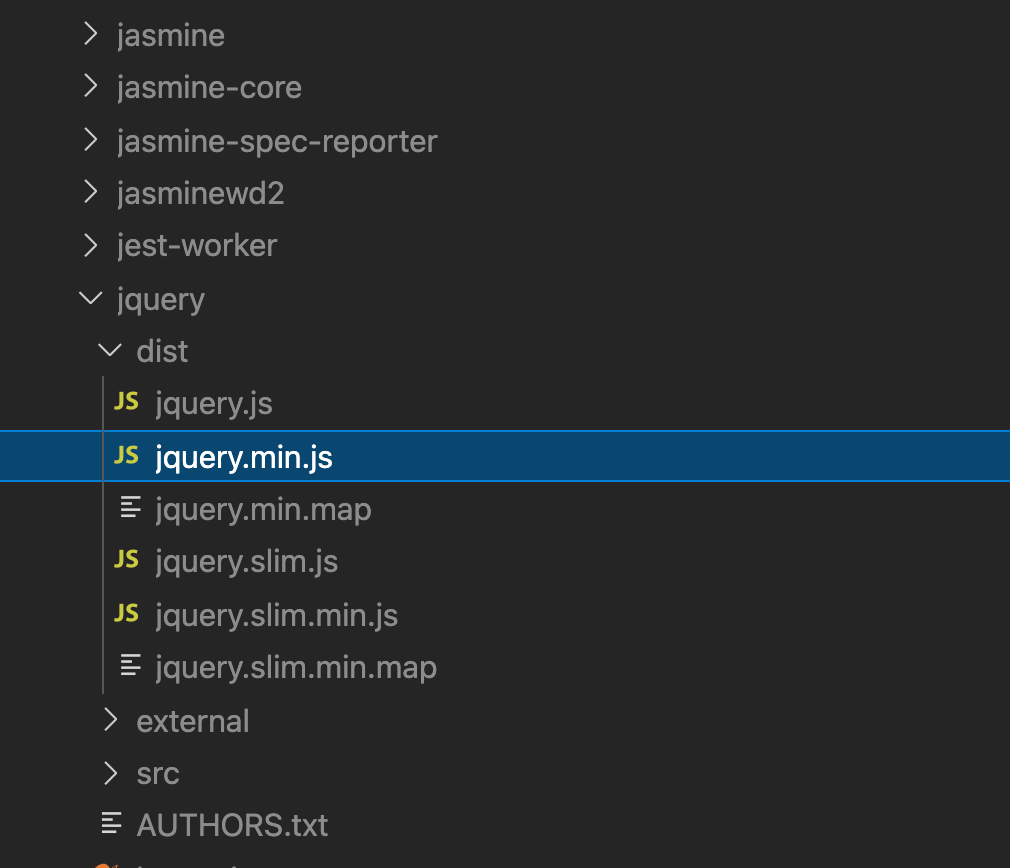Click the JS icon beside jquery.slim.js
The image size is (1010, 868).
[126, 560]
